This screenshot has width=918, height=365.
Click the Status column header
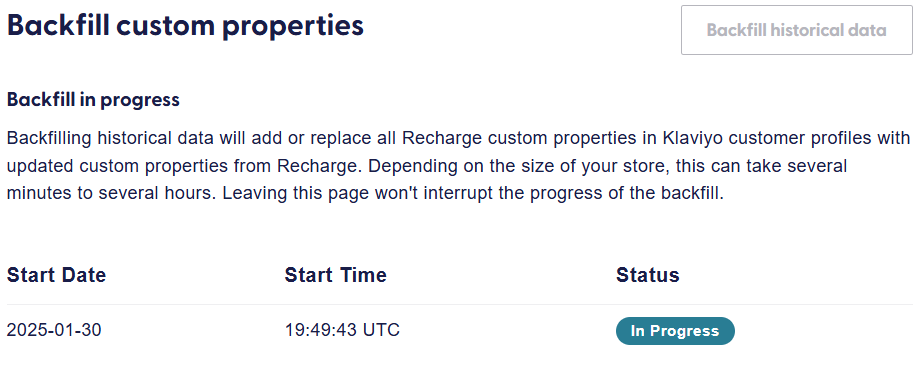(648, 275)
